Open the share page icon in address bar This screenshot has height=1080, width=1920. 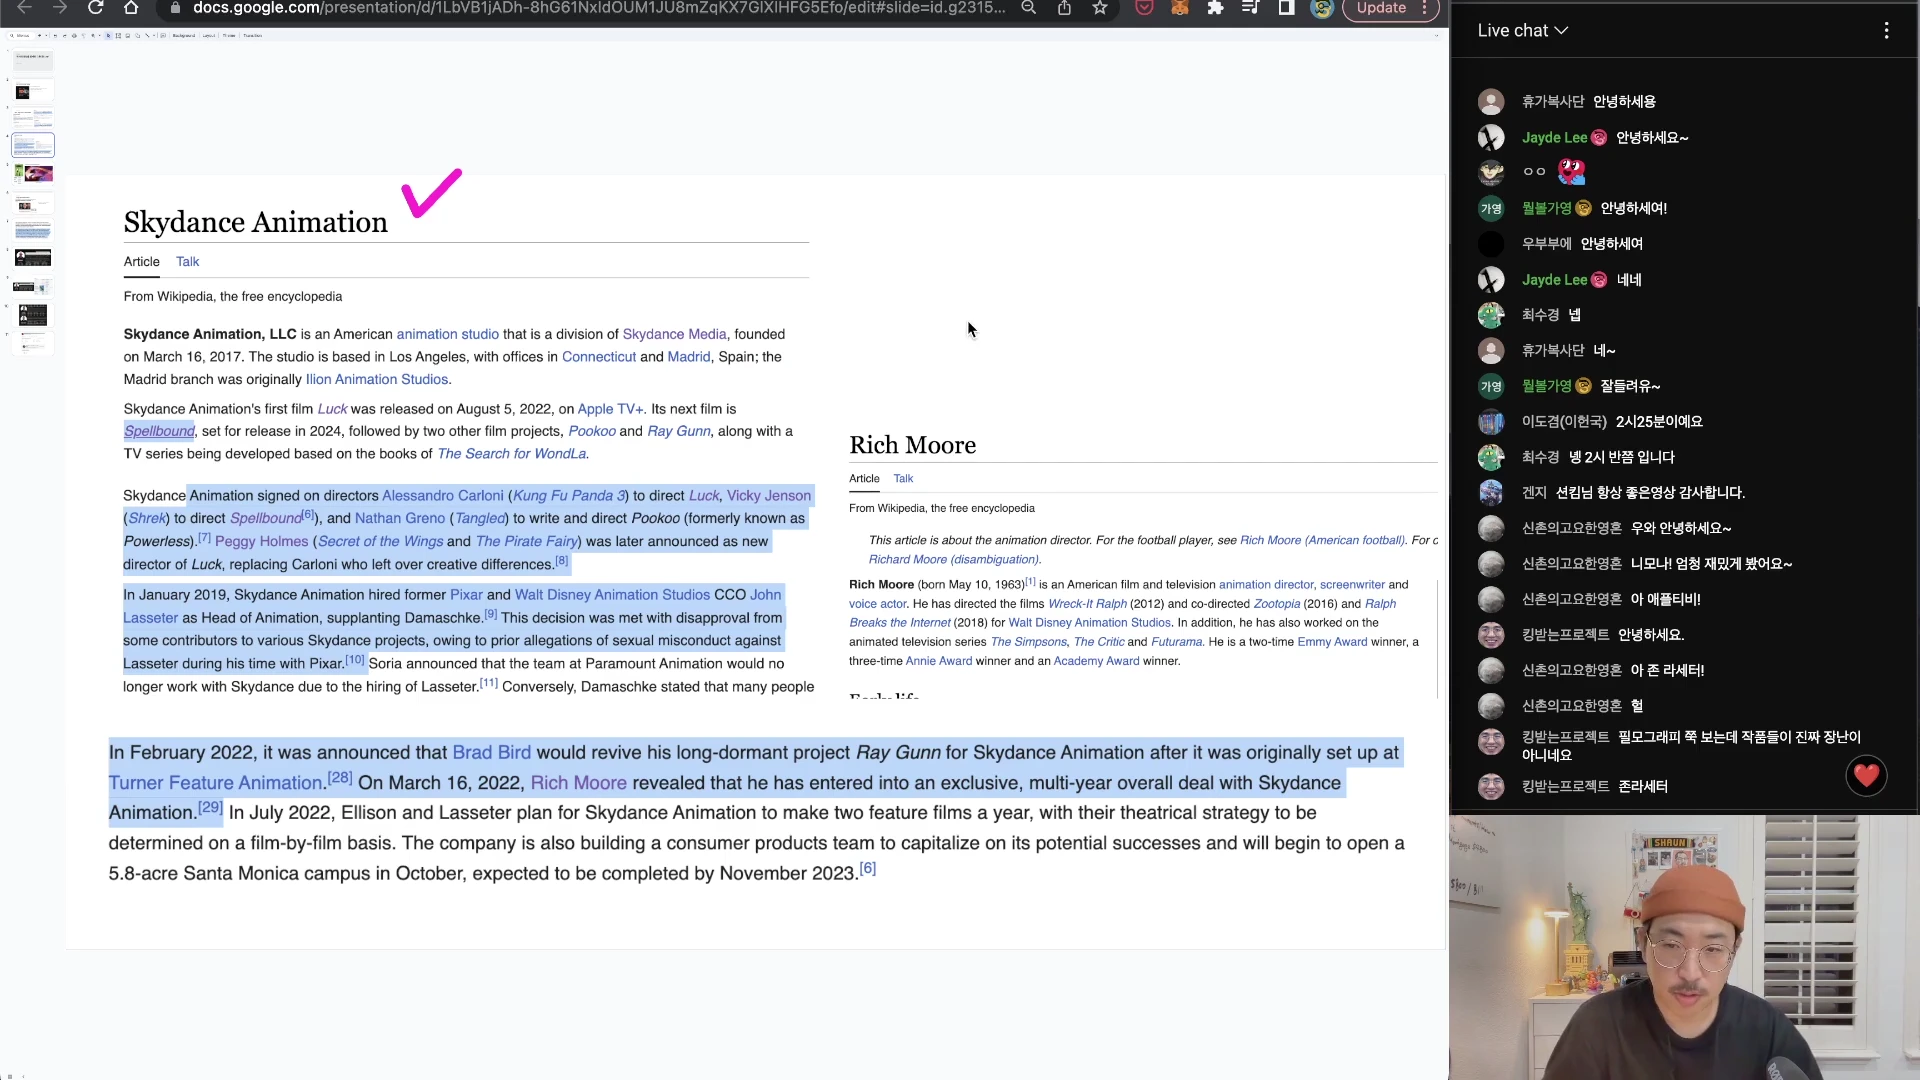pyautogui.click(x=1064, y=8)
